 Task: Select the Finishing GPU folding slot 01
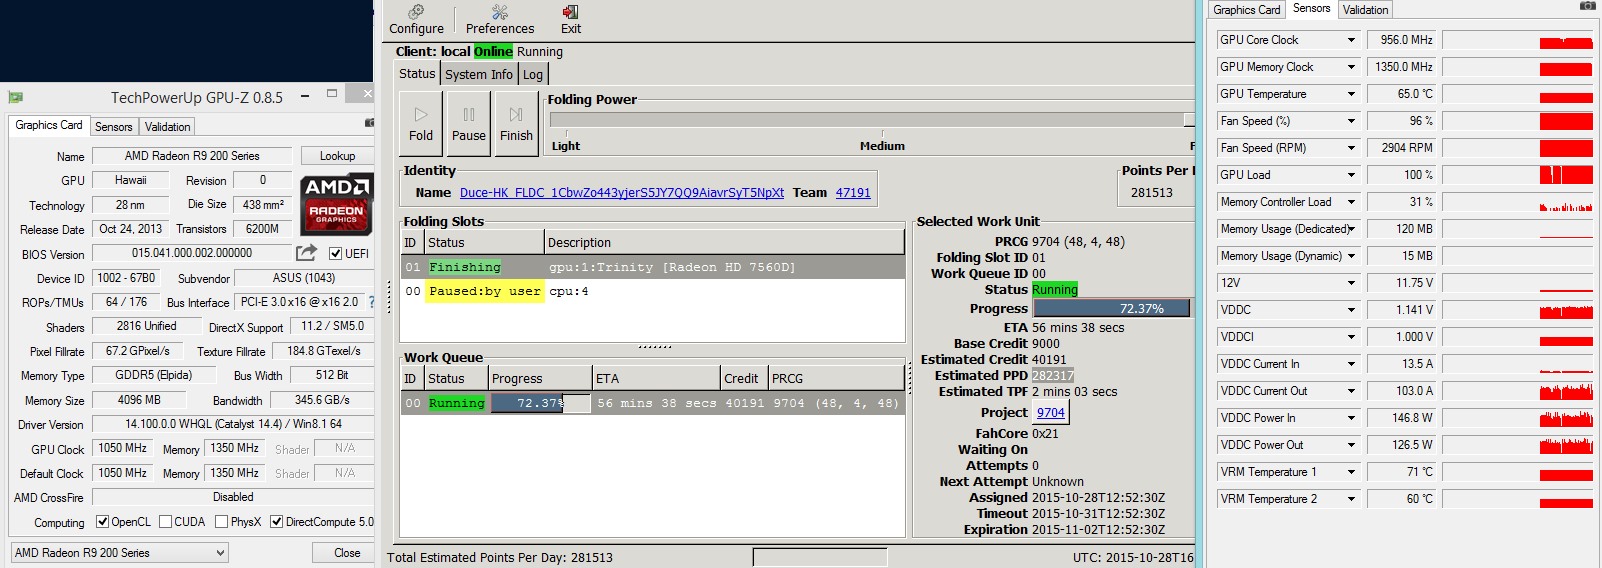[x=652, y=267]
